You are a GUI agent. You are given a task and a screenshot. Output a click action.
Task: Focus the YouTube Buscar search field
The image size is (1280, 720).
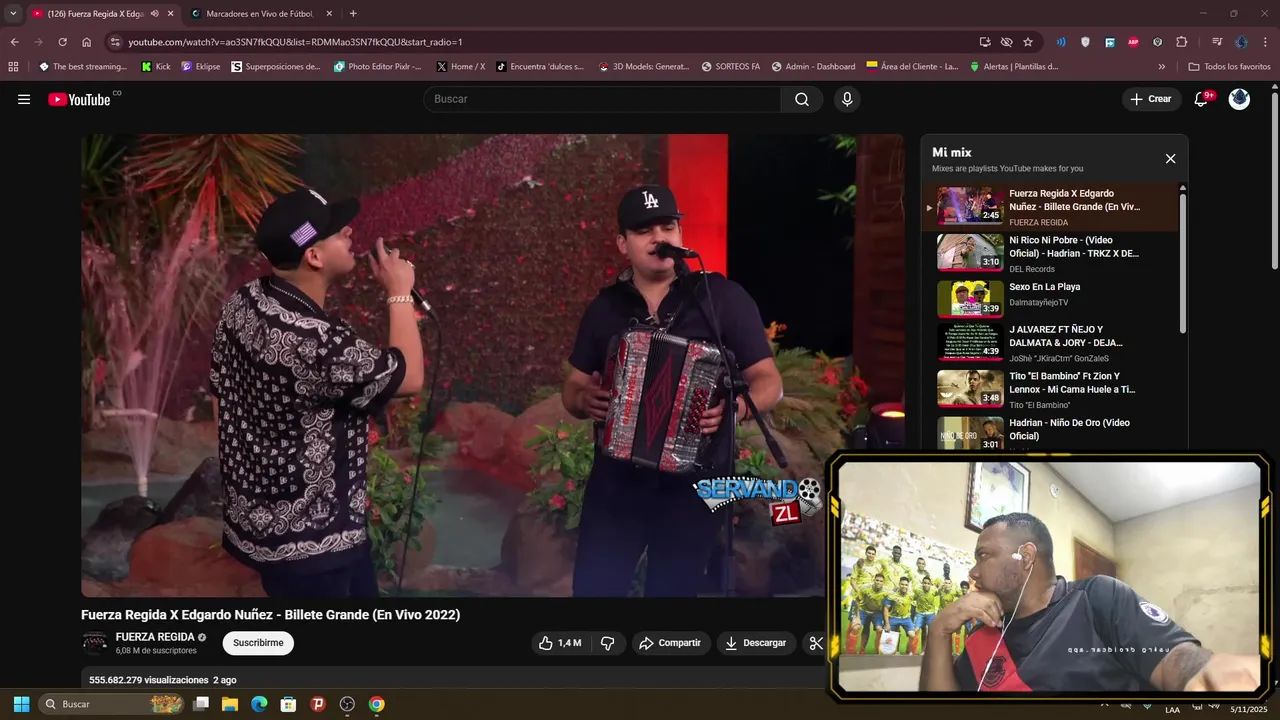603,99
